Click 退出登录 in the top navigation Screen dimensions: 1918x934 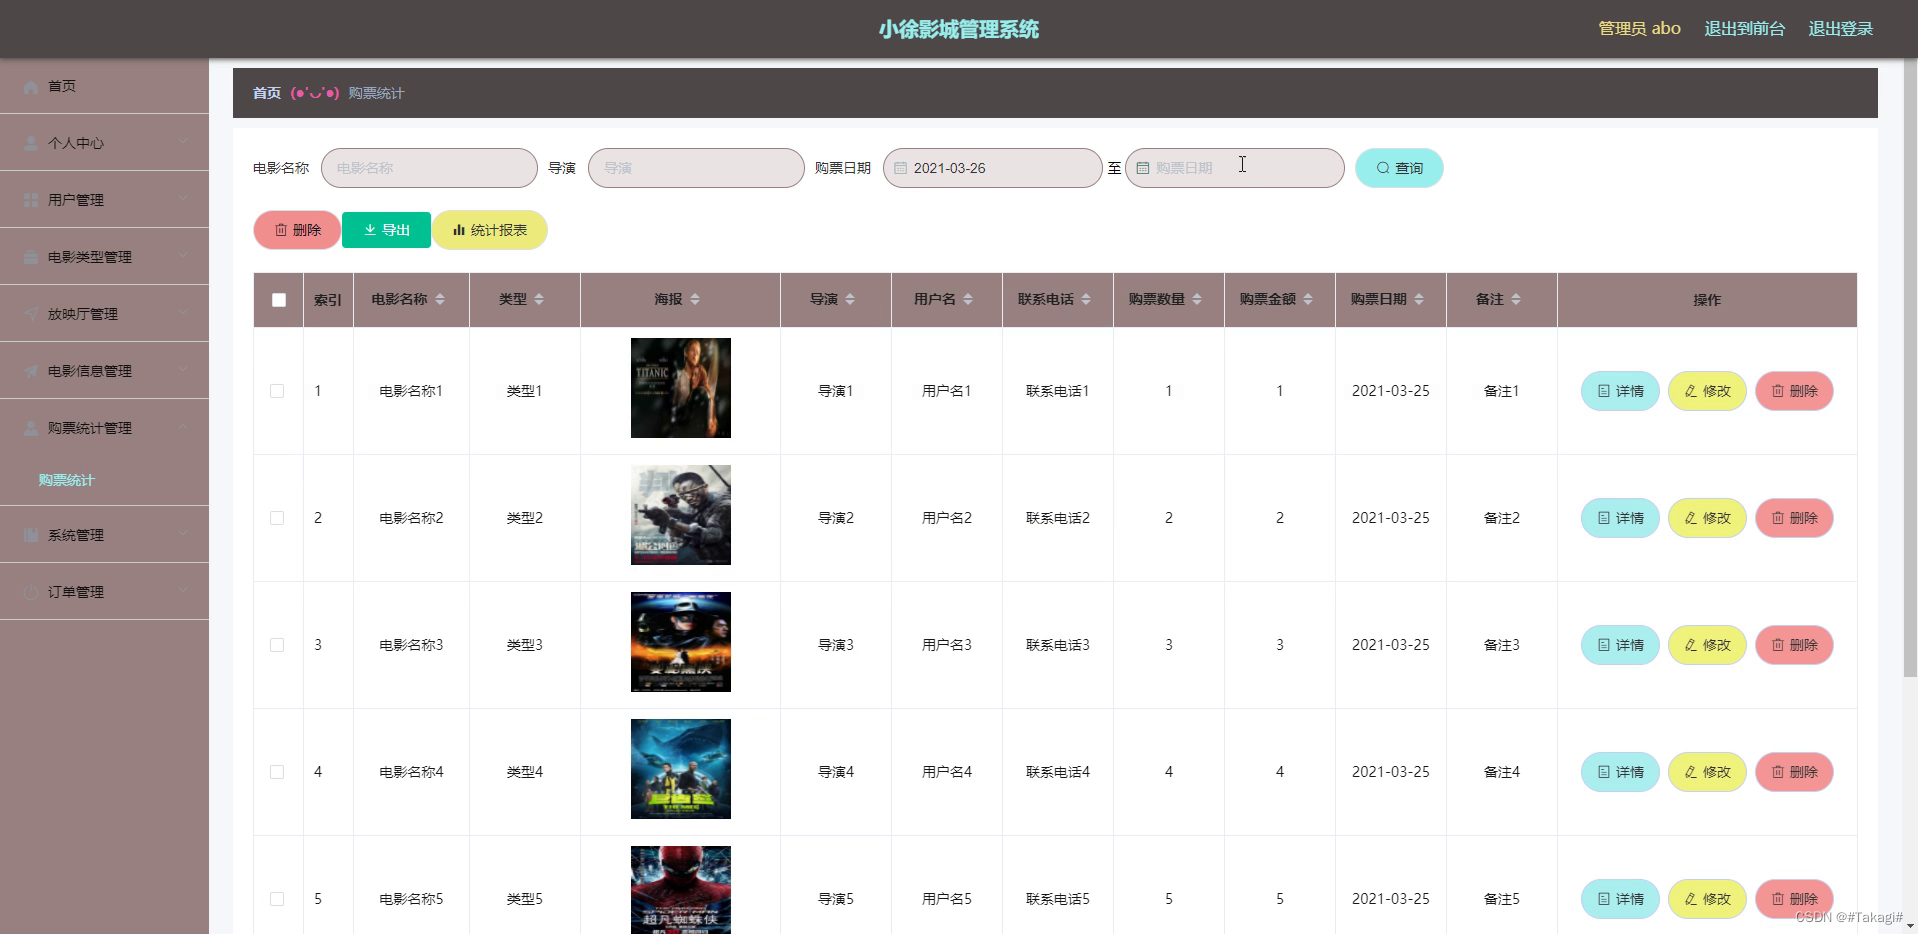click(x=1839, y=28)
